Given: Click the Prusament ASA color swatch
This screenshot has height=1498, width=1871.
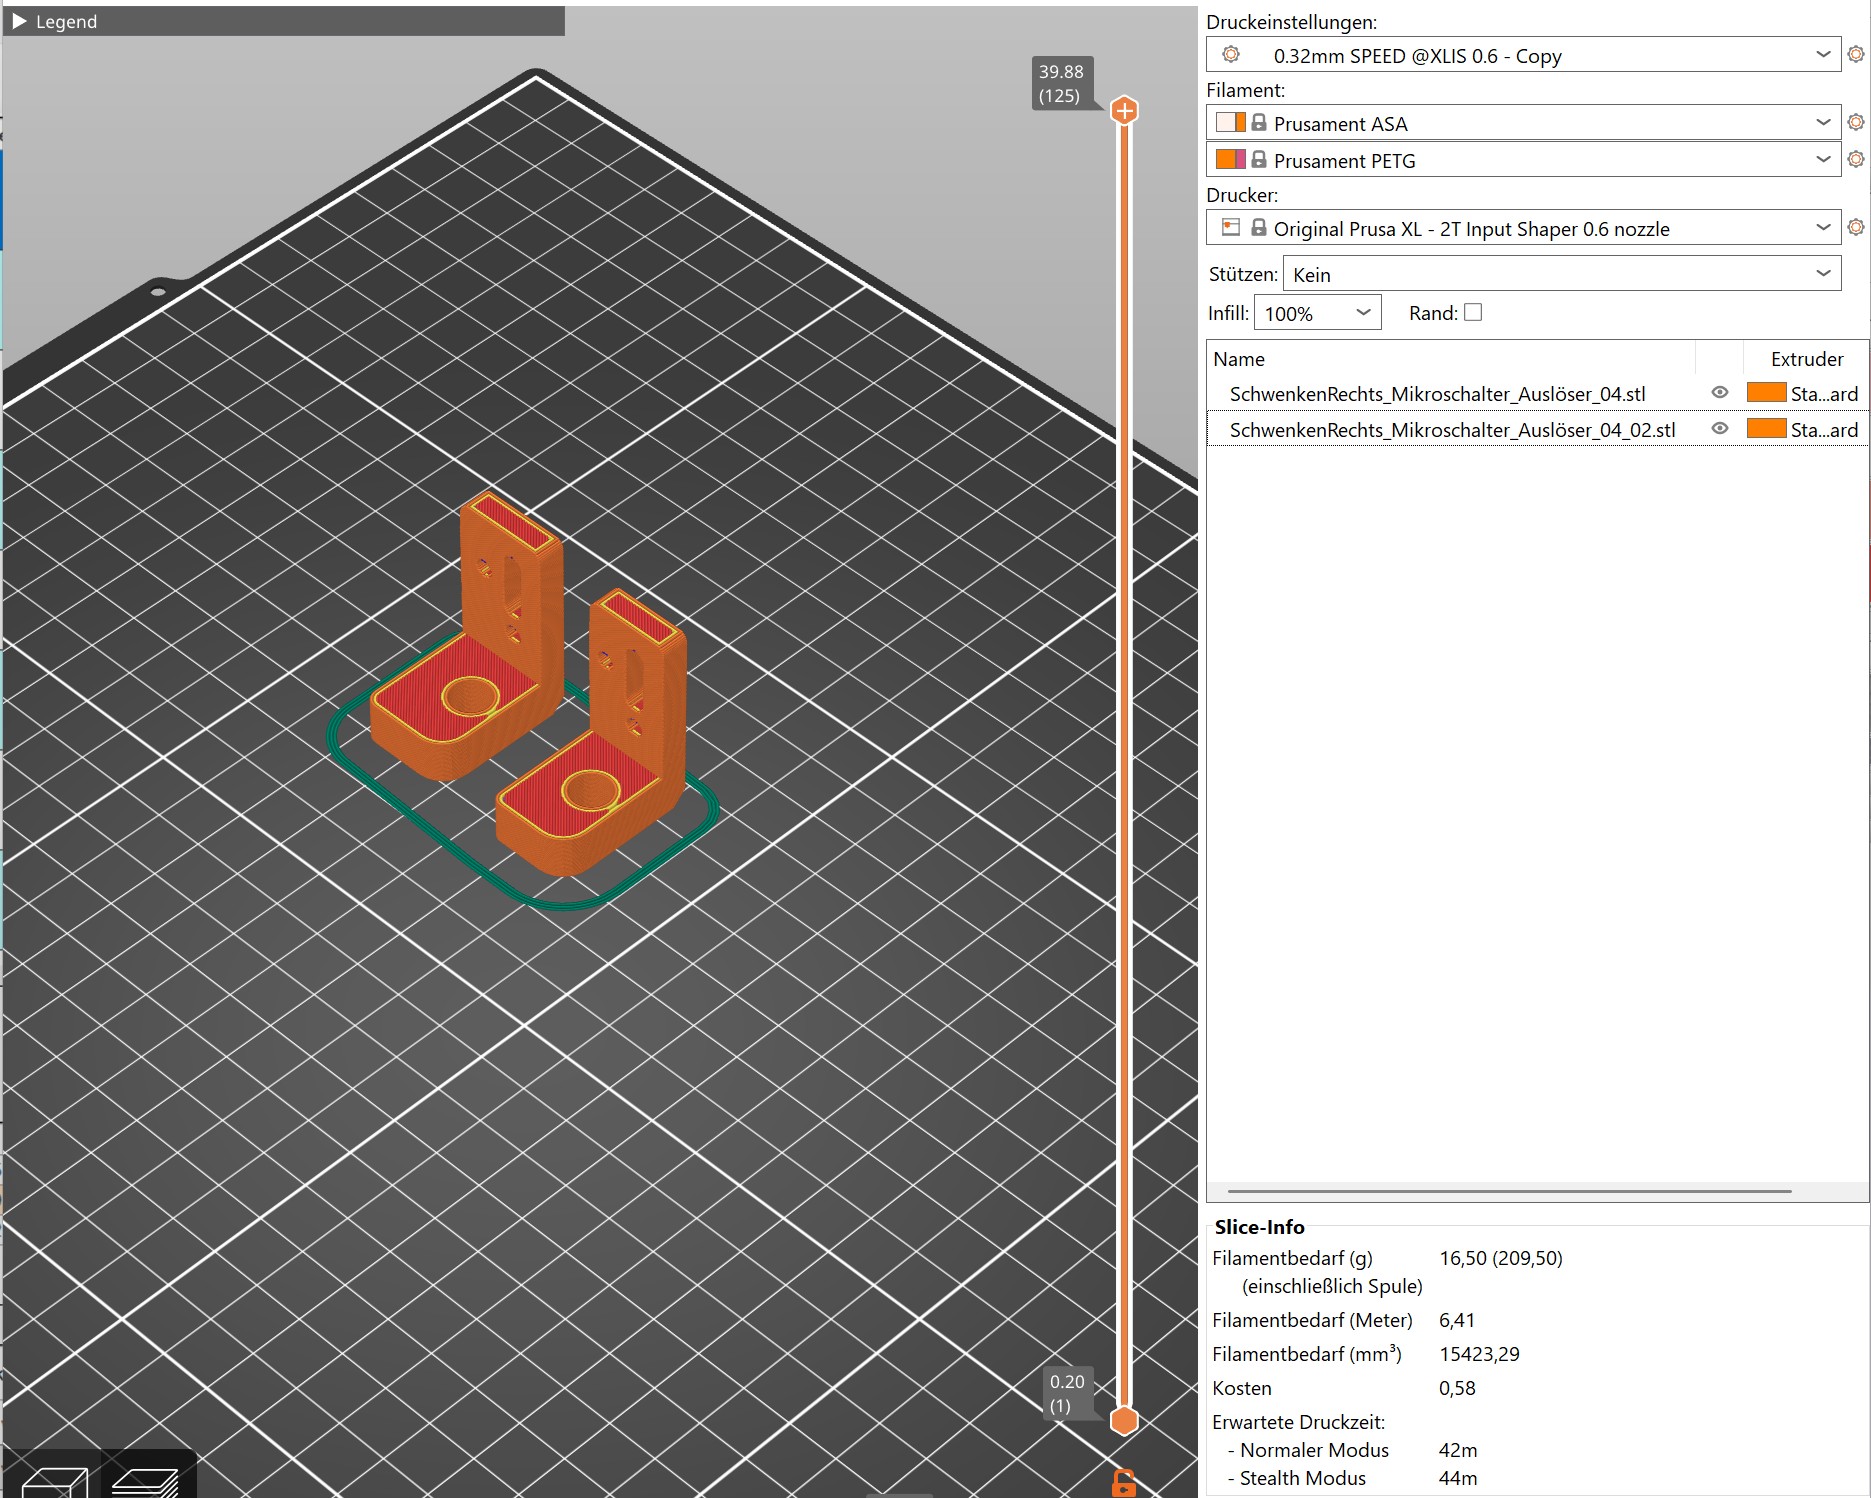Looking at the screenshot, I should tap(1231, 122).
